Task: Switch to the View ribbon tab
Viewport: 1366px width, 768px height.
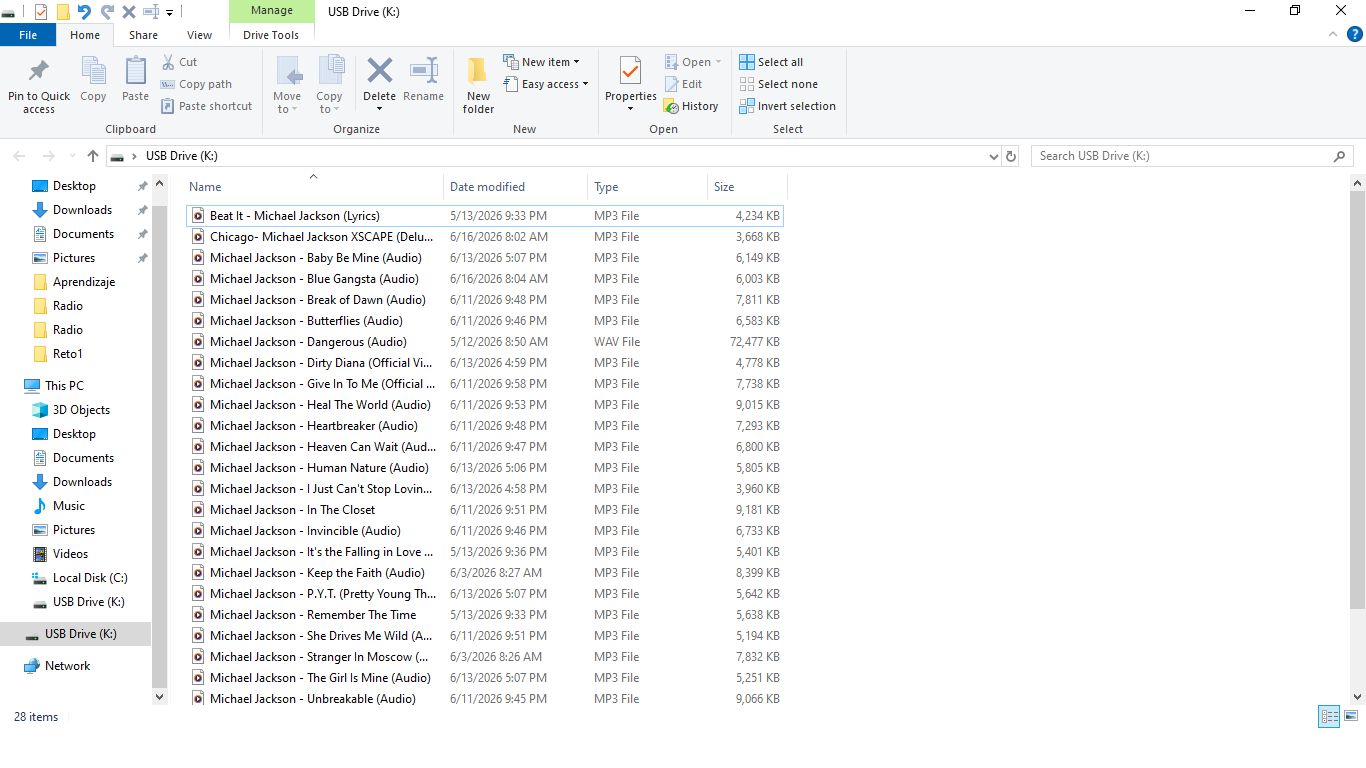Action: pos(200,34)
